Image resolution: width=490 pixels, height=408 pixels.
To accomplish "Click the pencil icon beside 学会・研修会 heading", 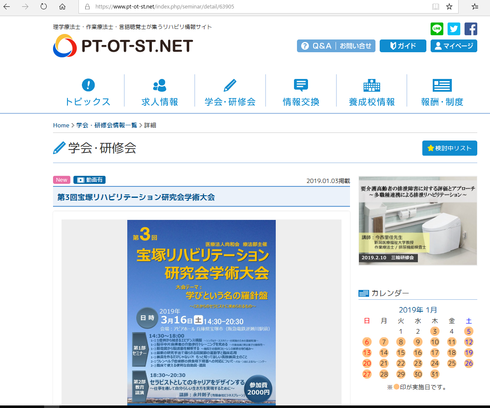I will coord(59,148).
